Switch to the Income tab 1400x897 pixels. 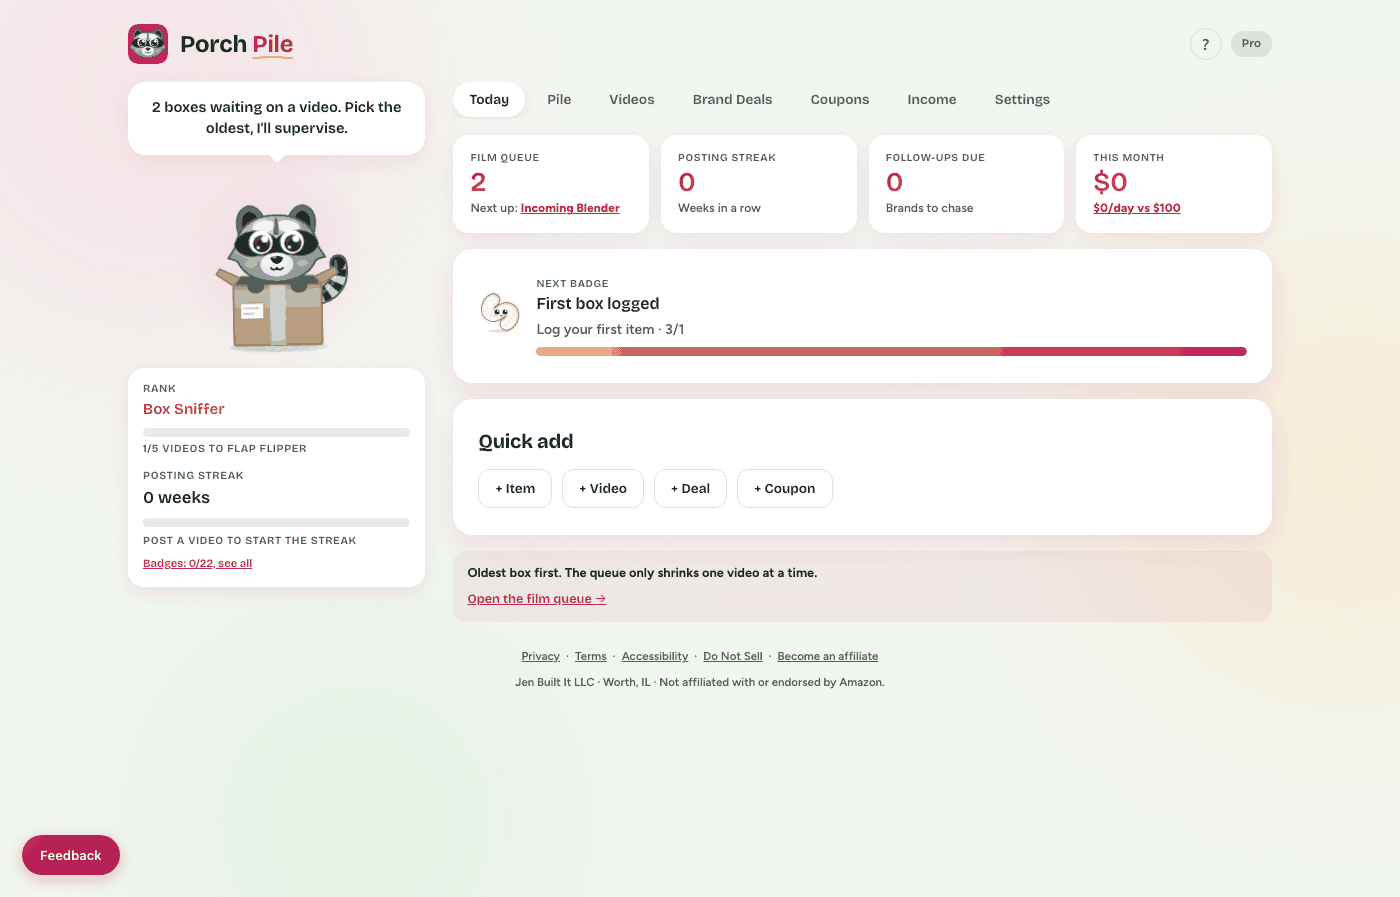(x=932, y=100)
